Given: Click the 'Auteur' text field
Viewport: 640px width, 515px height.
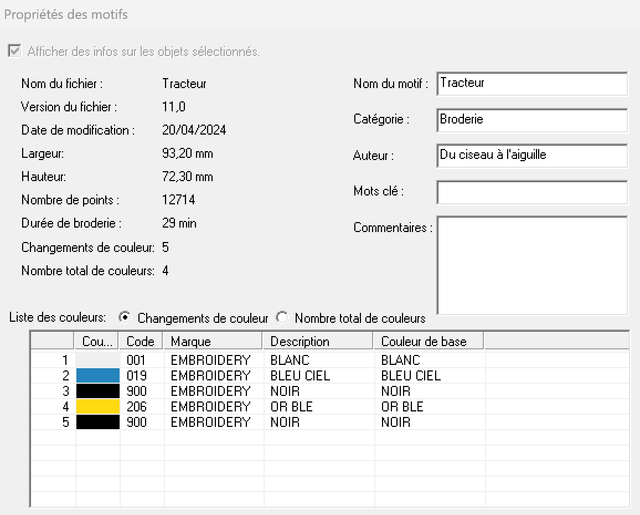Looking at the screenshot, I should [x=531, y=156].
